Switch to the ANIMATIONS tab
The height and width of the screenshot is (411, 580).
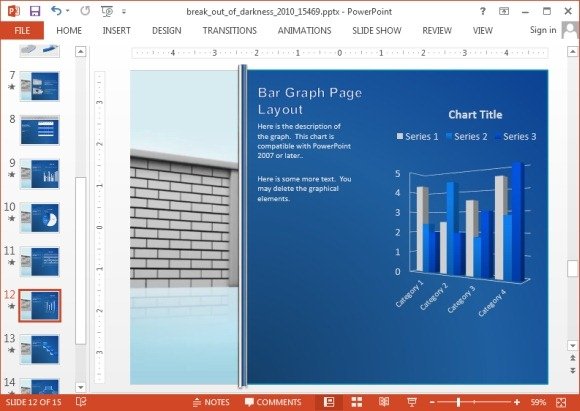point(304,31)
